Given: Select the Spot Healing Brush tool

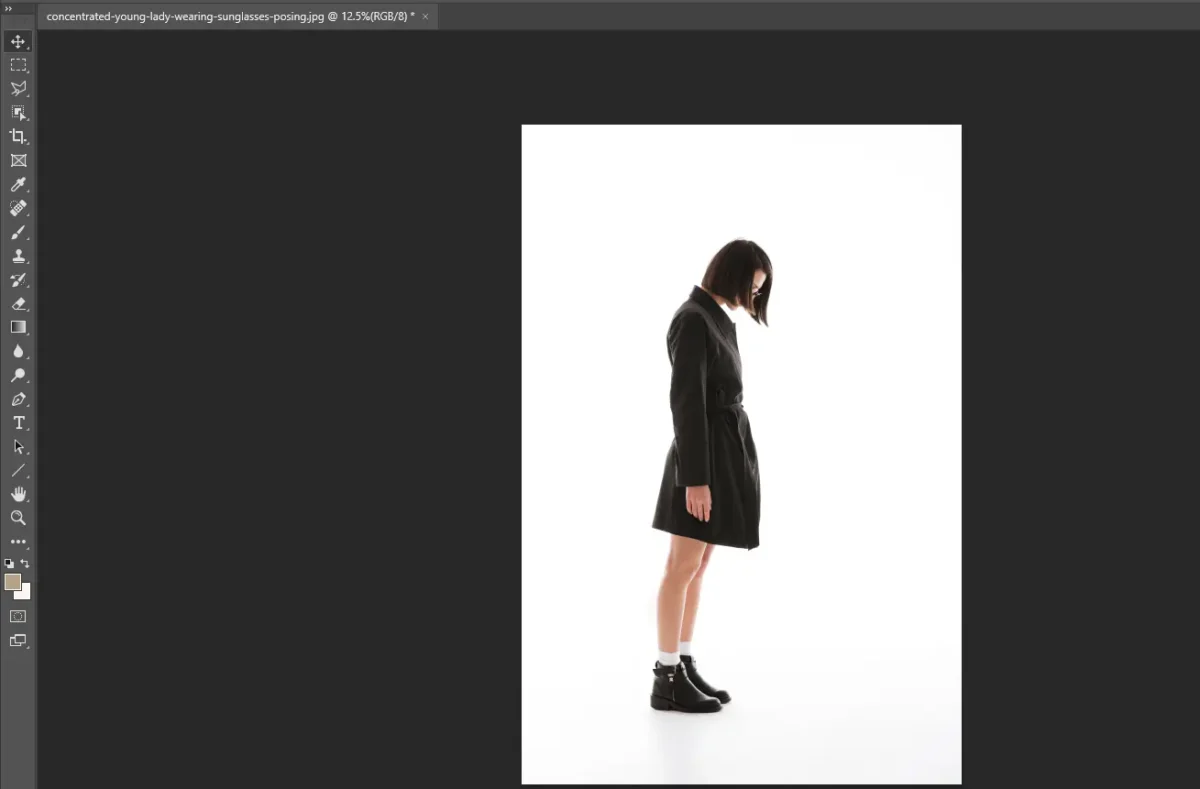Looking at the screenshot, I should [18, 209].
